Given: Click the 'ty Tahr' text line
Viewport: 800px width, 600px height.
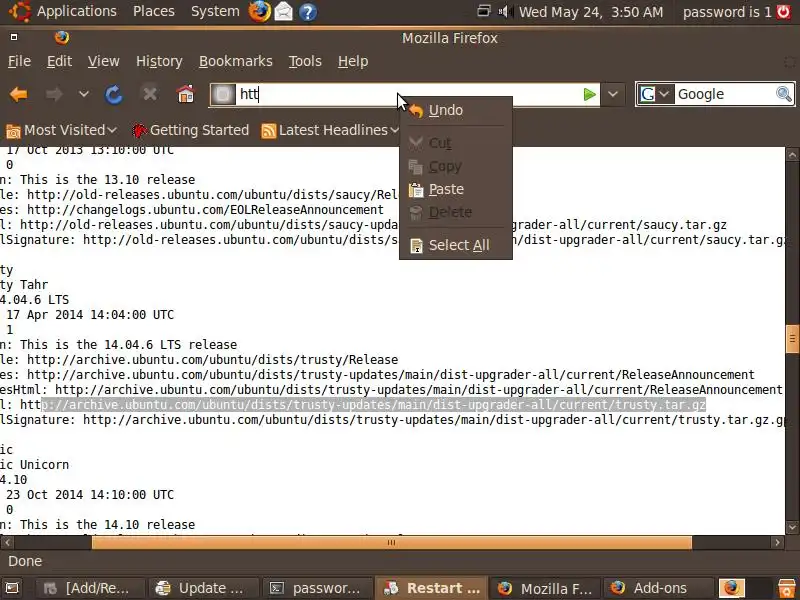Looking at the screenshot, I should point(24,285).
